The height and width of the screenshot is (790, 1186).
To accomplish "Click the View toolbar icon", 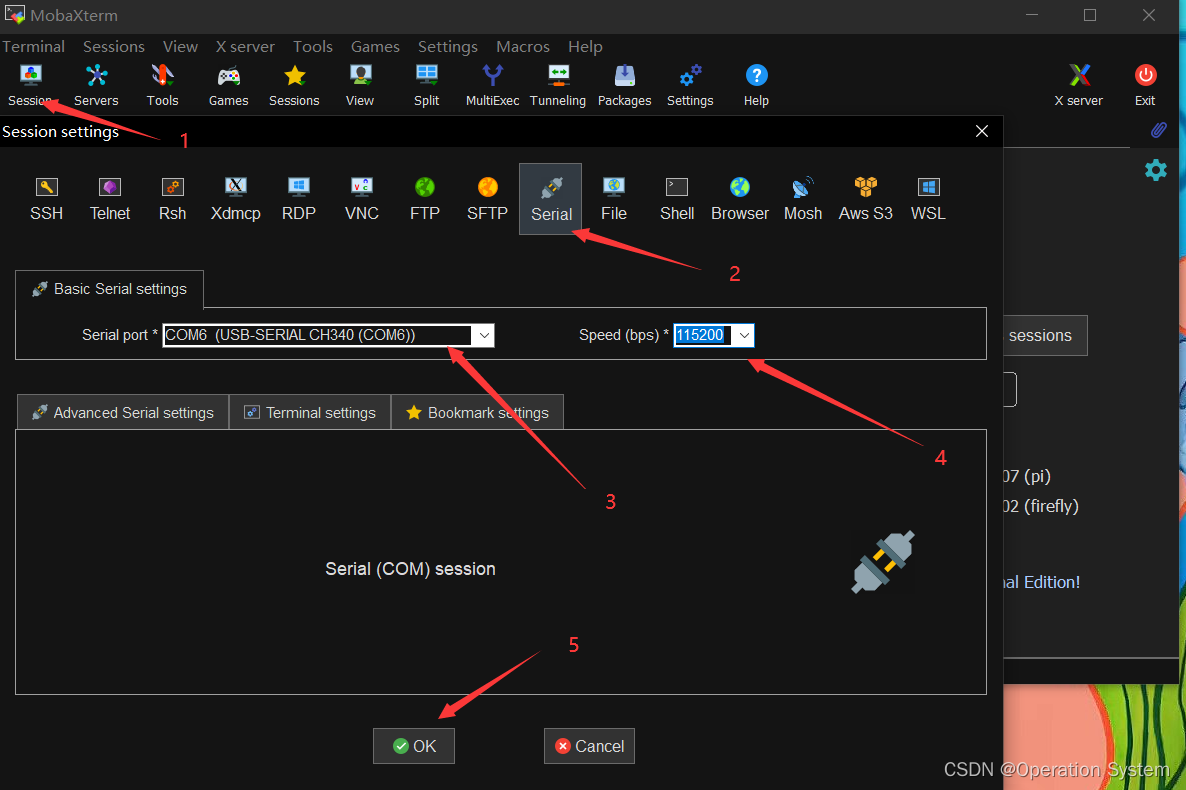I will pyautogui.click(x=360, y=86).
